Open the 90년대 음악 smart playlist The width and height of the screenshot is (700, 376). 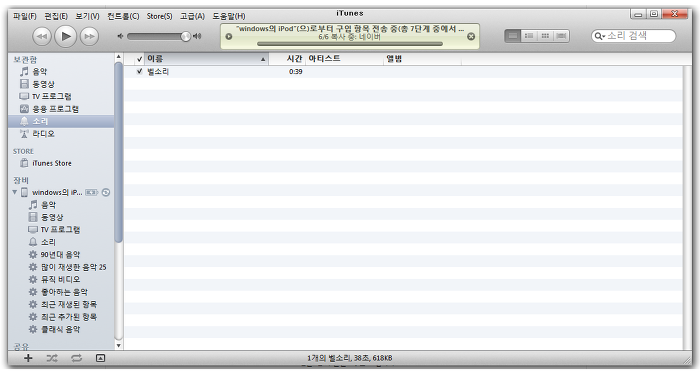pos(61,255)
